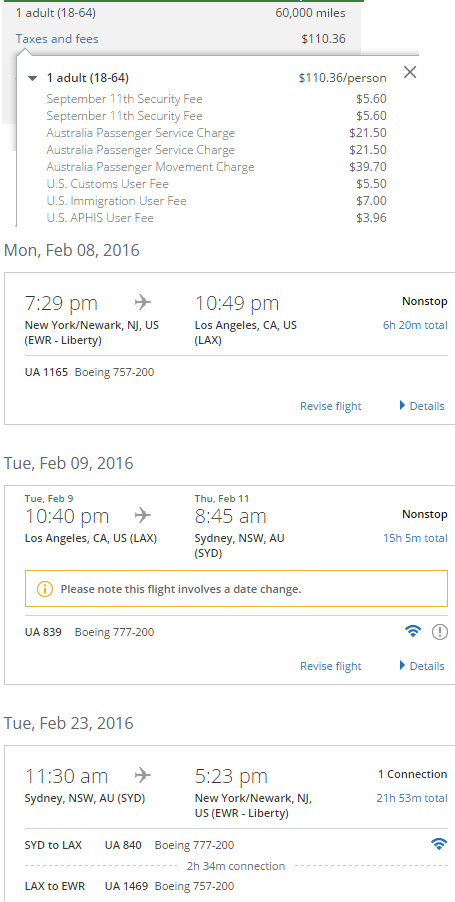
Task: Revise flight for Mon, Feb 08 segment
Action: pyautogui.click(x=331, y=406)
